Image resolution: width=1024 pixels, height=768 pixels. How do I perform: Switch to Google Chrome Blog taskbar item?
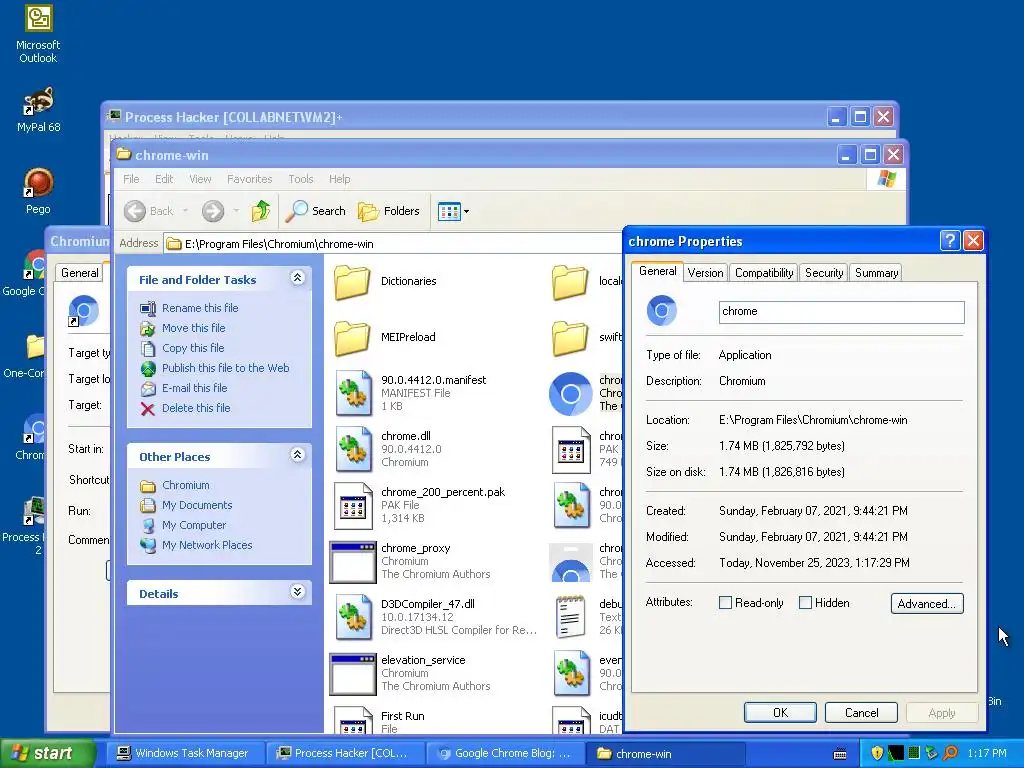pyautogui.click(x=505, y=753)
